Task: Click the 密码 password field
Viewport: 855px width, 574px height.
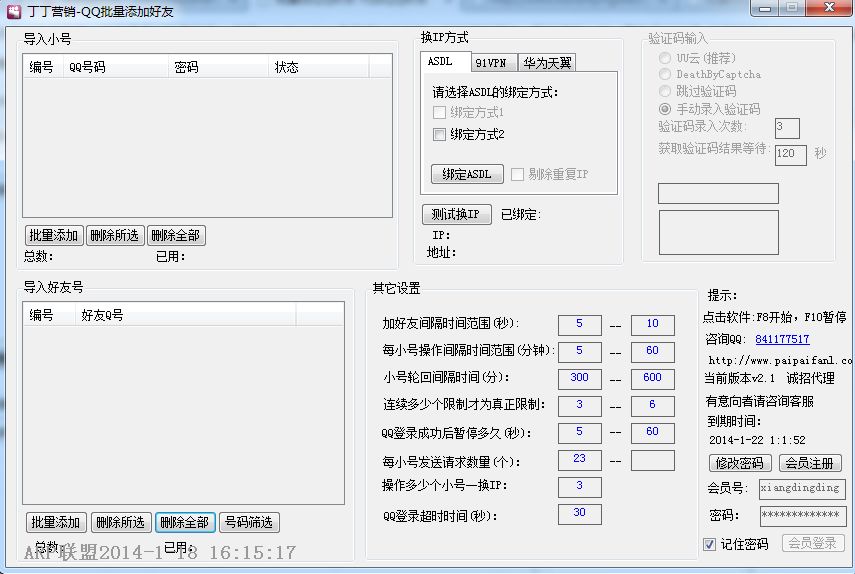Action: tap(801, 516)
